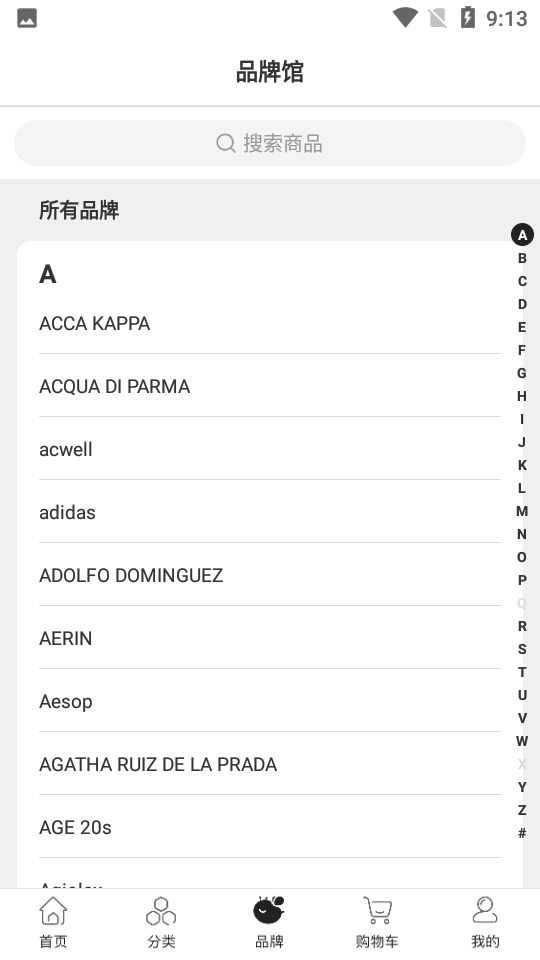Open the 我的 profile icon
Screen dimensions: 540x960
click(485, 910)
